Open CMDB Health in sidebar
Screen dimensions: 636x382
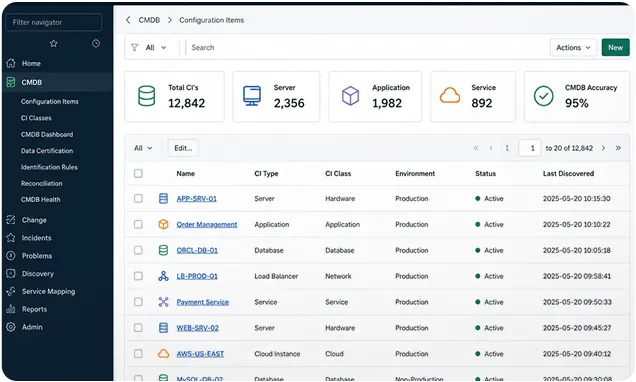coord(41,200)
